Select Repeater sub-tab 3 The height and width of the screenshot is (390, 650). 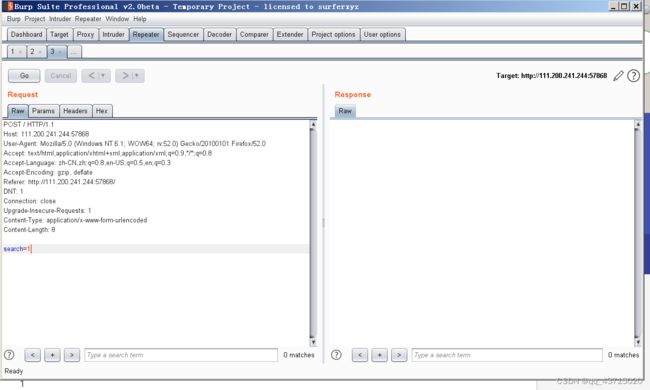pyautogui.click(x=53, y=52)
